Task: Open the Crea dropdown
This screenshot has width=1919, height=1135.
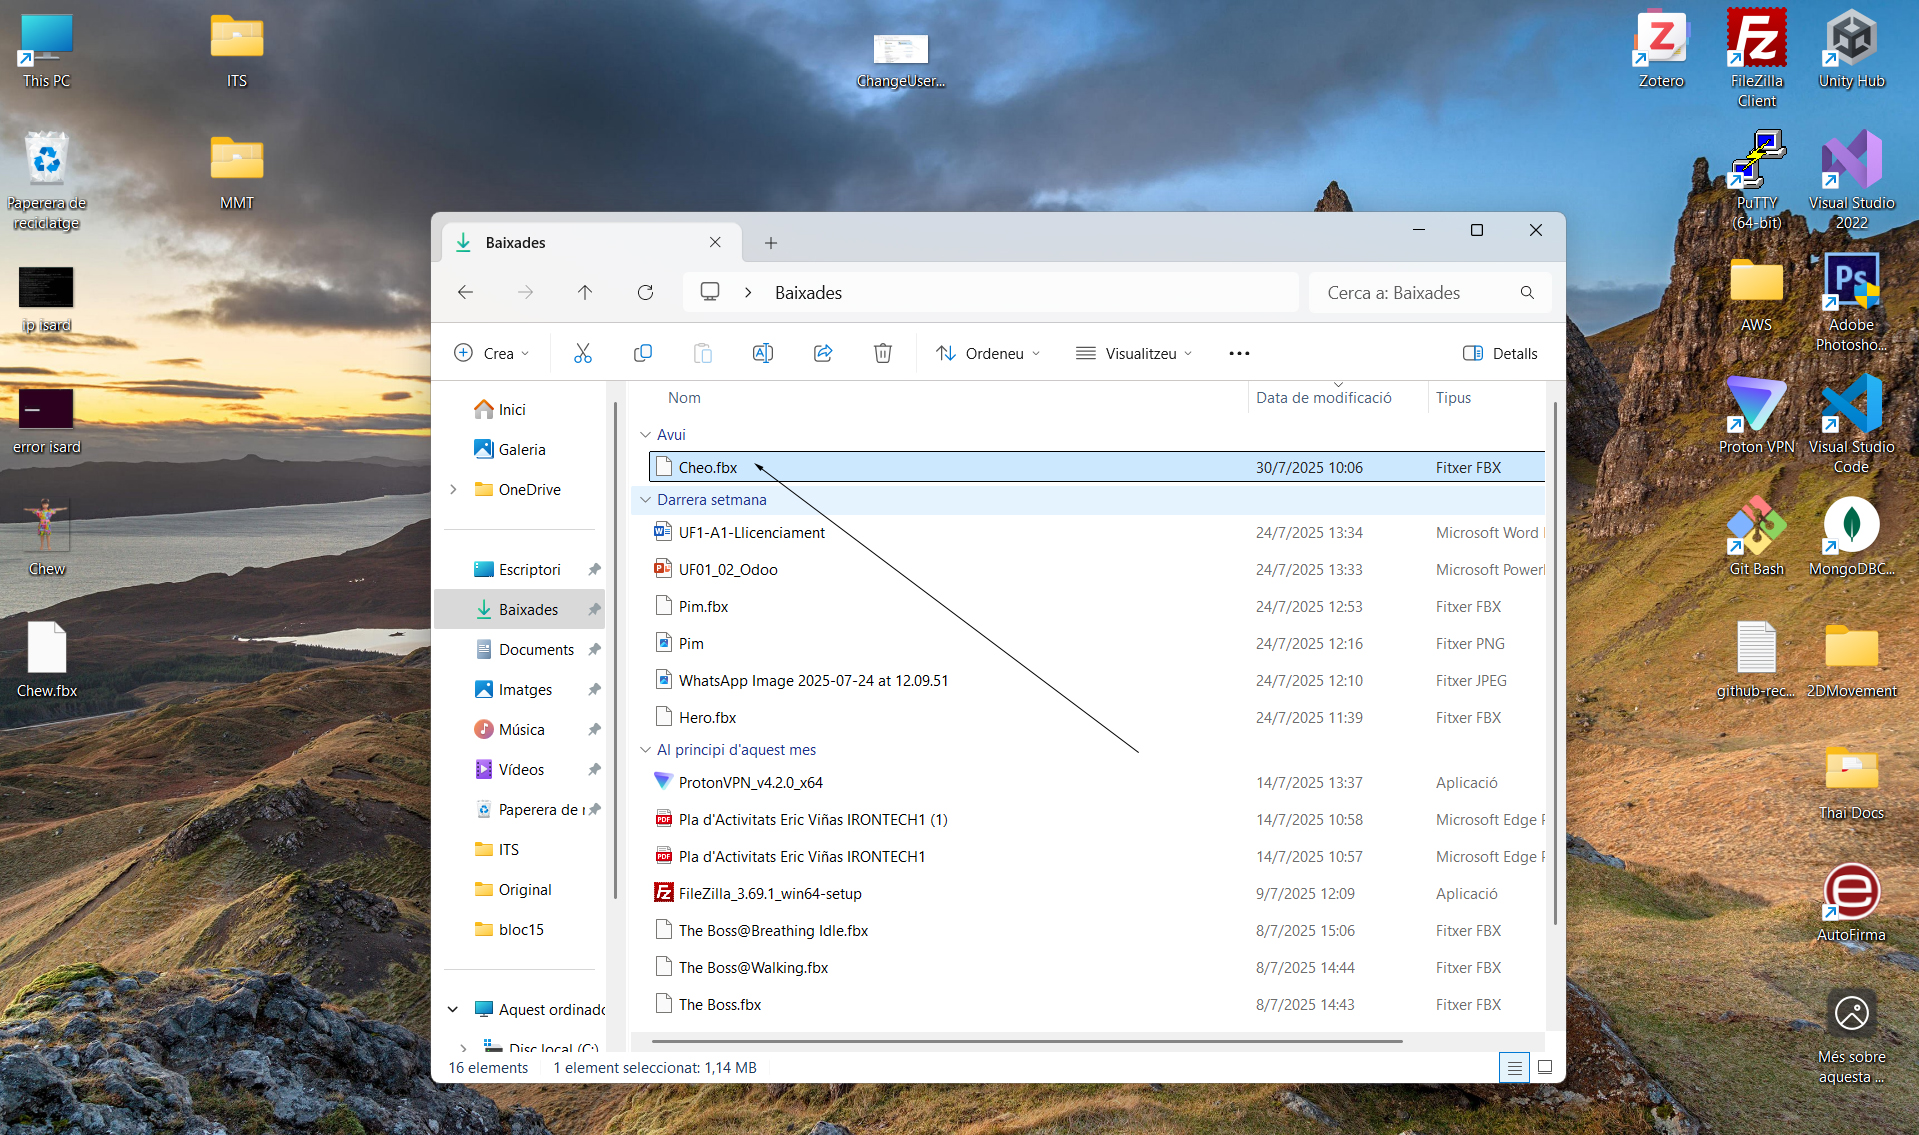Action: (492, 353)
